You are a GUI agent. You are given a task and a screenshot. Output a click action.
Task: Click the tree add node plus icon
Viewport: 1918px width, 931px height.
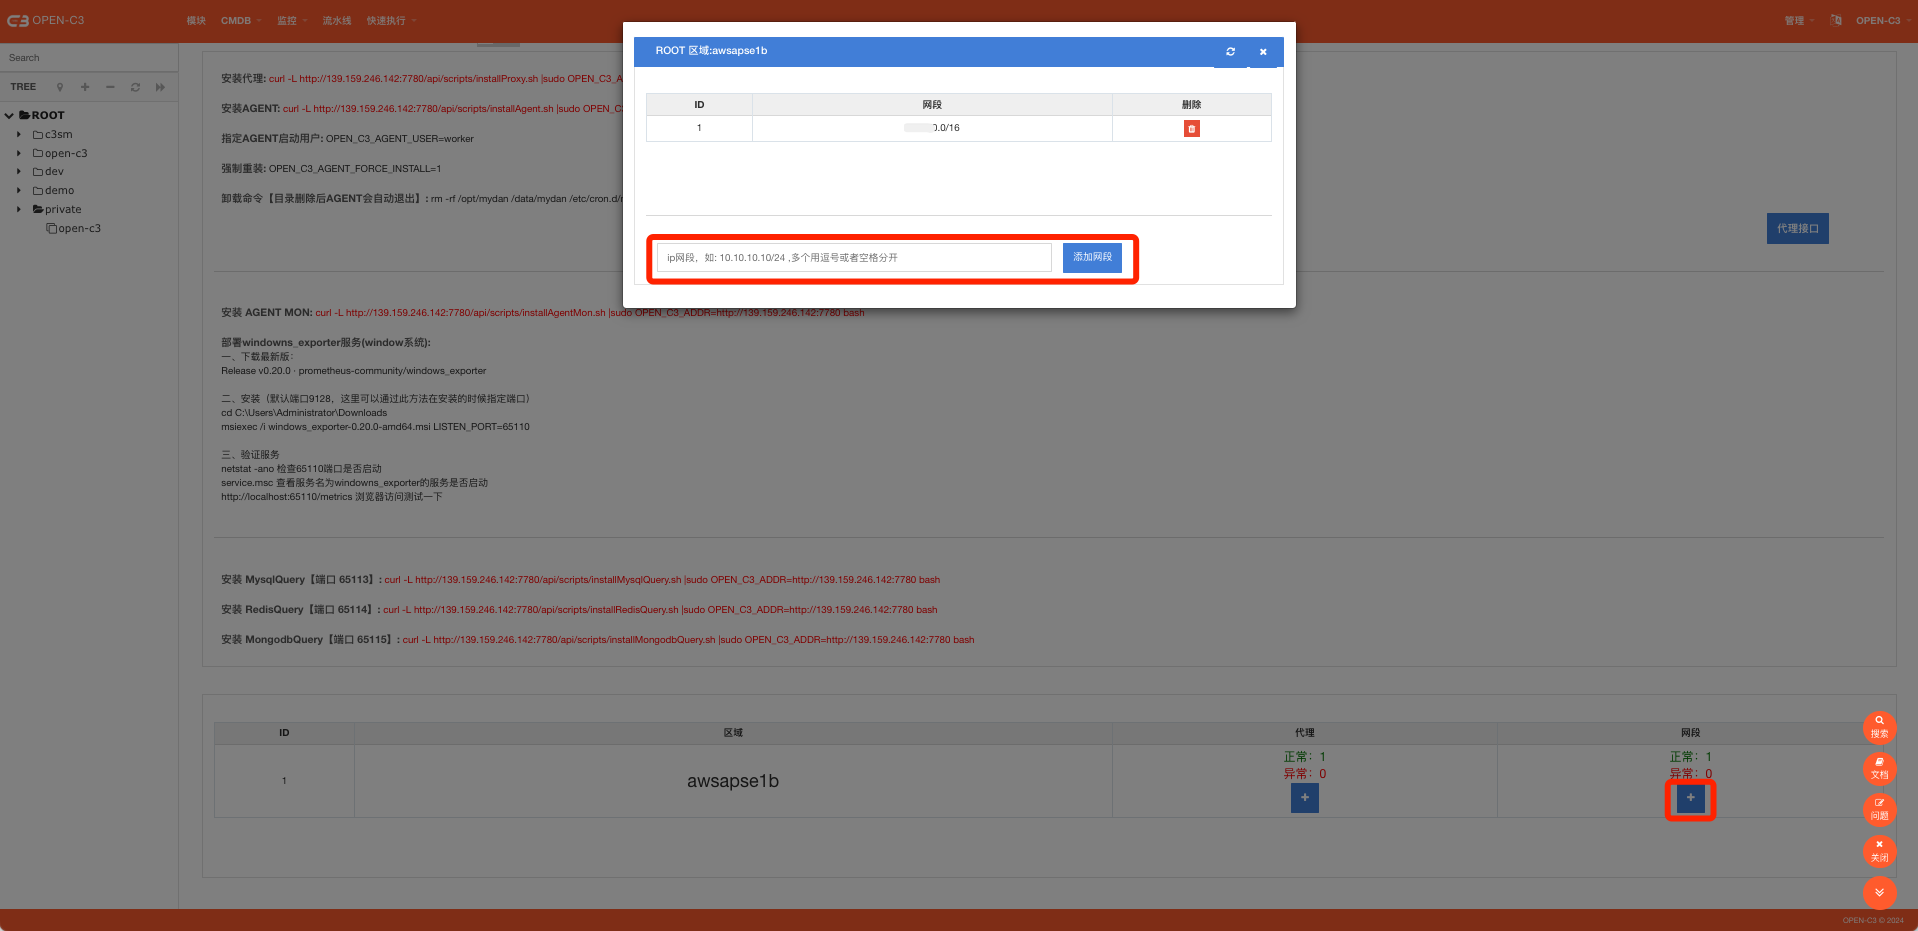85,87
